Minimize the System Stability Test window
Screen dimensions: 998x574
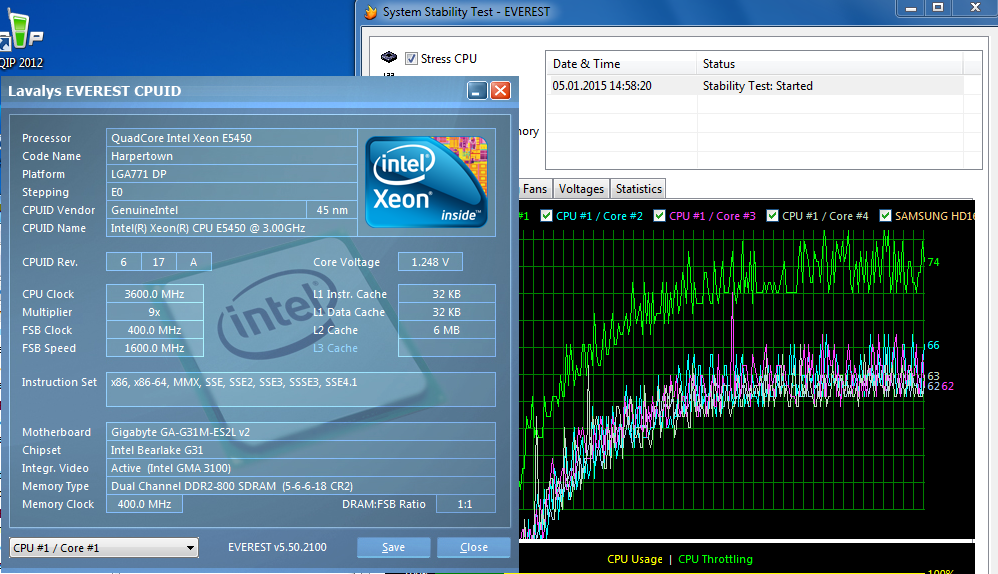pos(911,8)
